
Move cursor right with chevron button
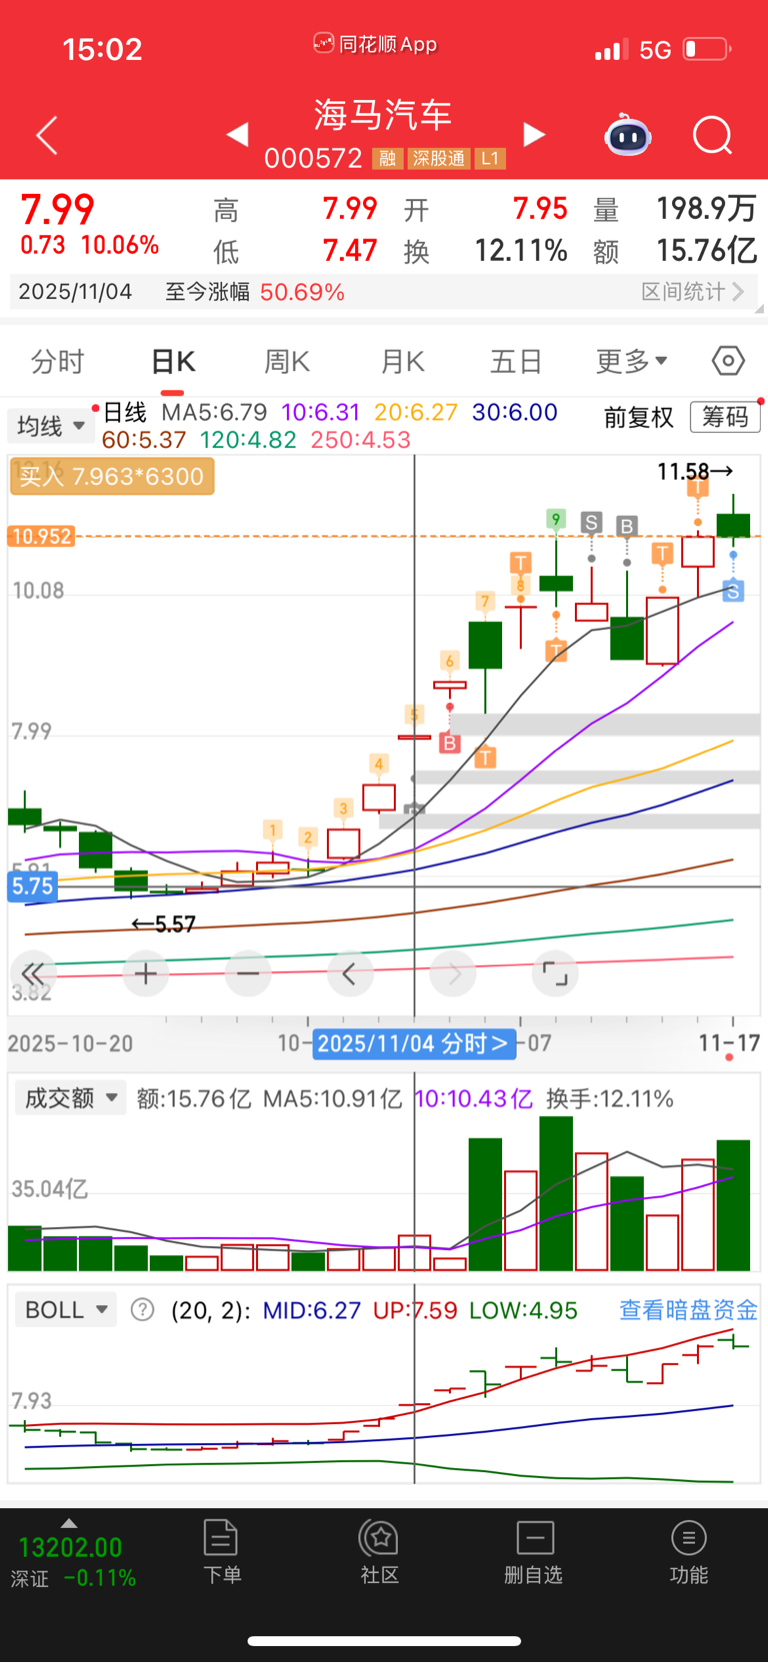(x=453, y=973)
